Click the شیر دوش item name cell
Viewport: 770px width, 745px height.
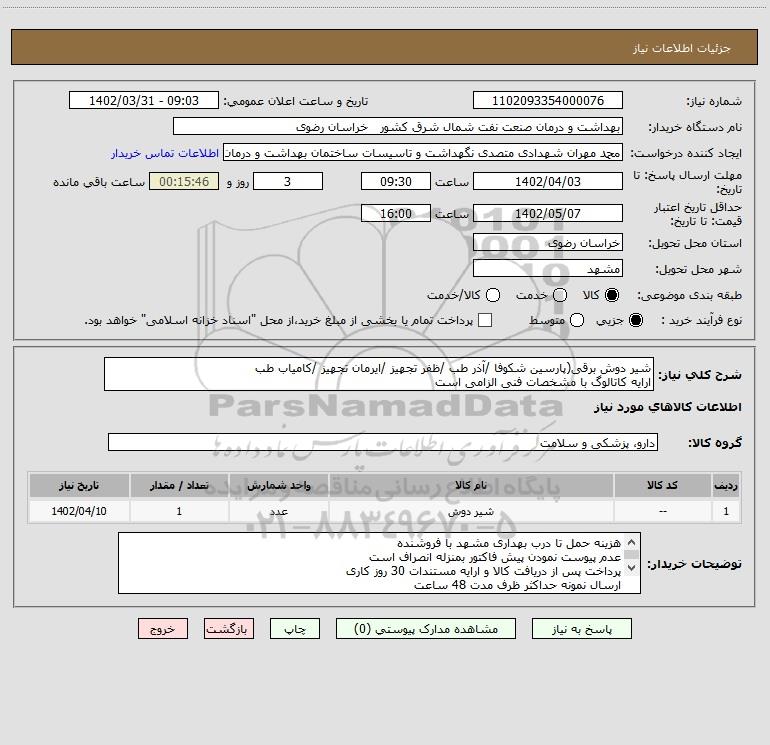tap(471, 511)
